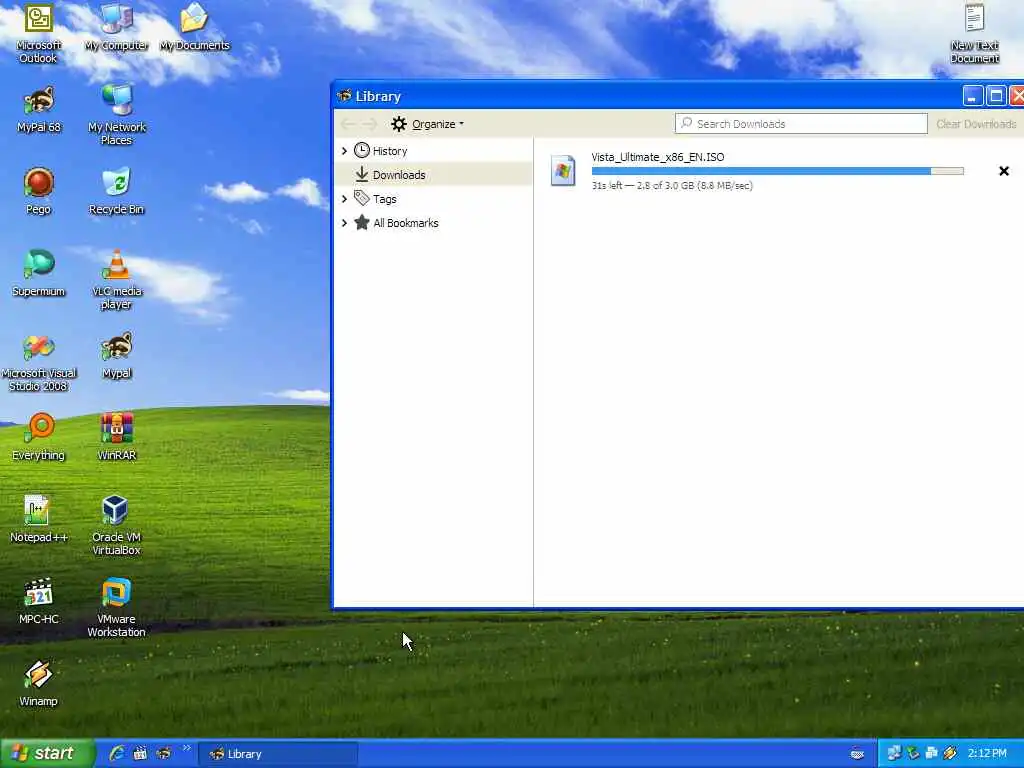Select History in Library sidebar
Image resolution: width=1024 pixels, height=768 pixels.
[x=390, y=151]
